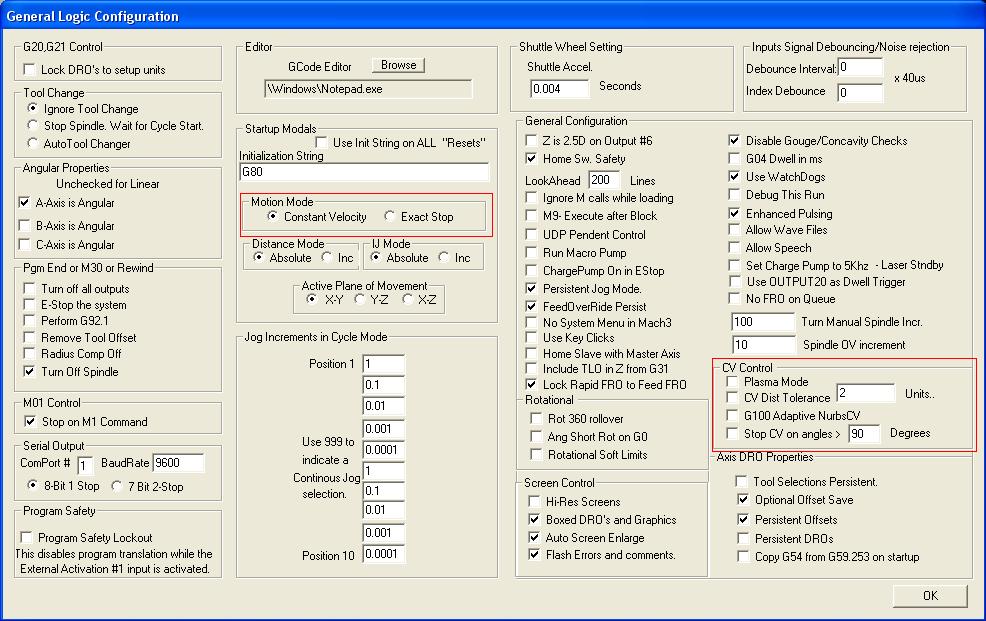
Task: Enable Program Safety Lockout
Action: pyautogui.click(x=26, y=537)
